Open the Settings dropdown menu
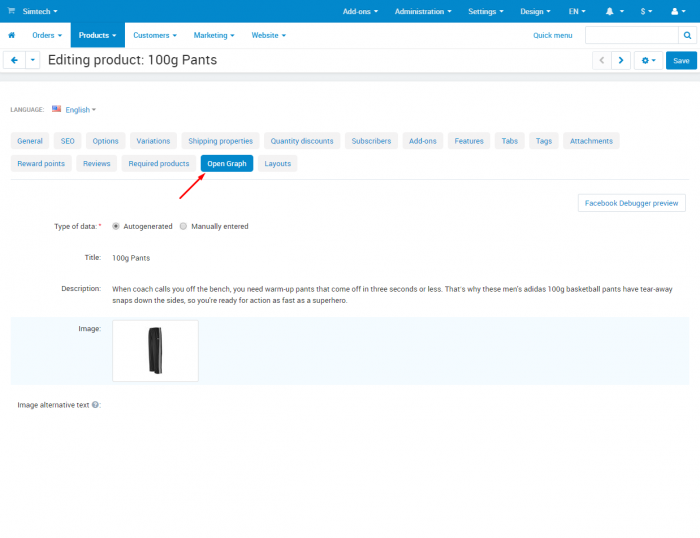 click(486, 11)
